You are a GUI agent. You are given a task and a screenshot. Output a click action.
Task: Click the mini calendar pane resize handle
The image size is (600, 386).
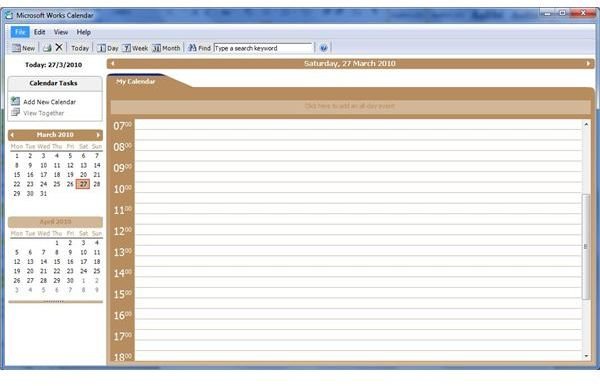[55, 302]
